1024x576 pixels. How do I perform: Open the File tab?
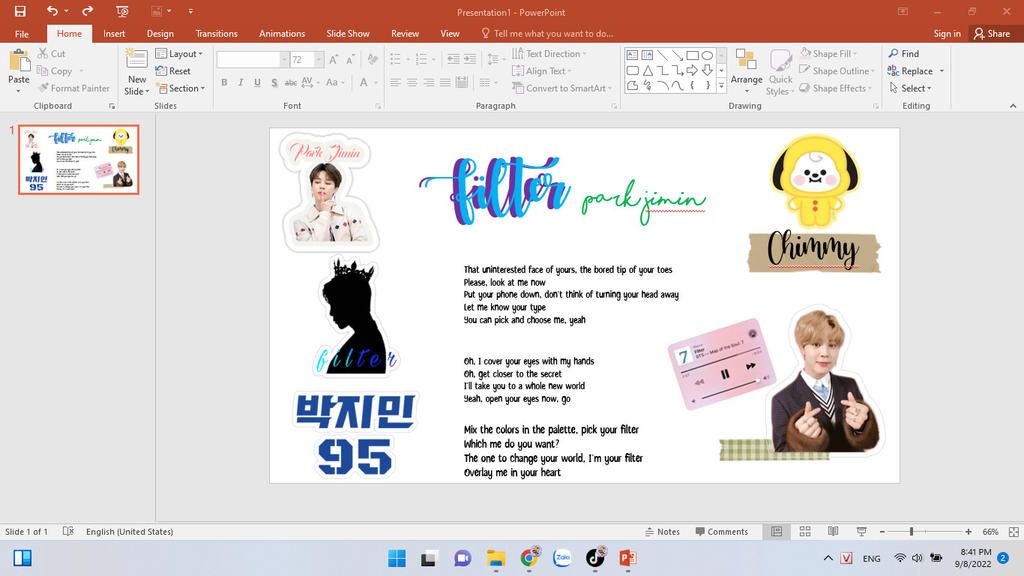(22, 33)
